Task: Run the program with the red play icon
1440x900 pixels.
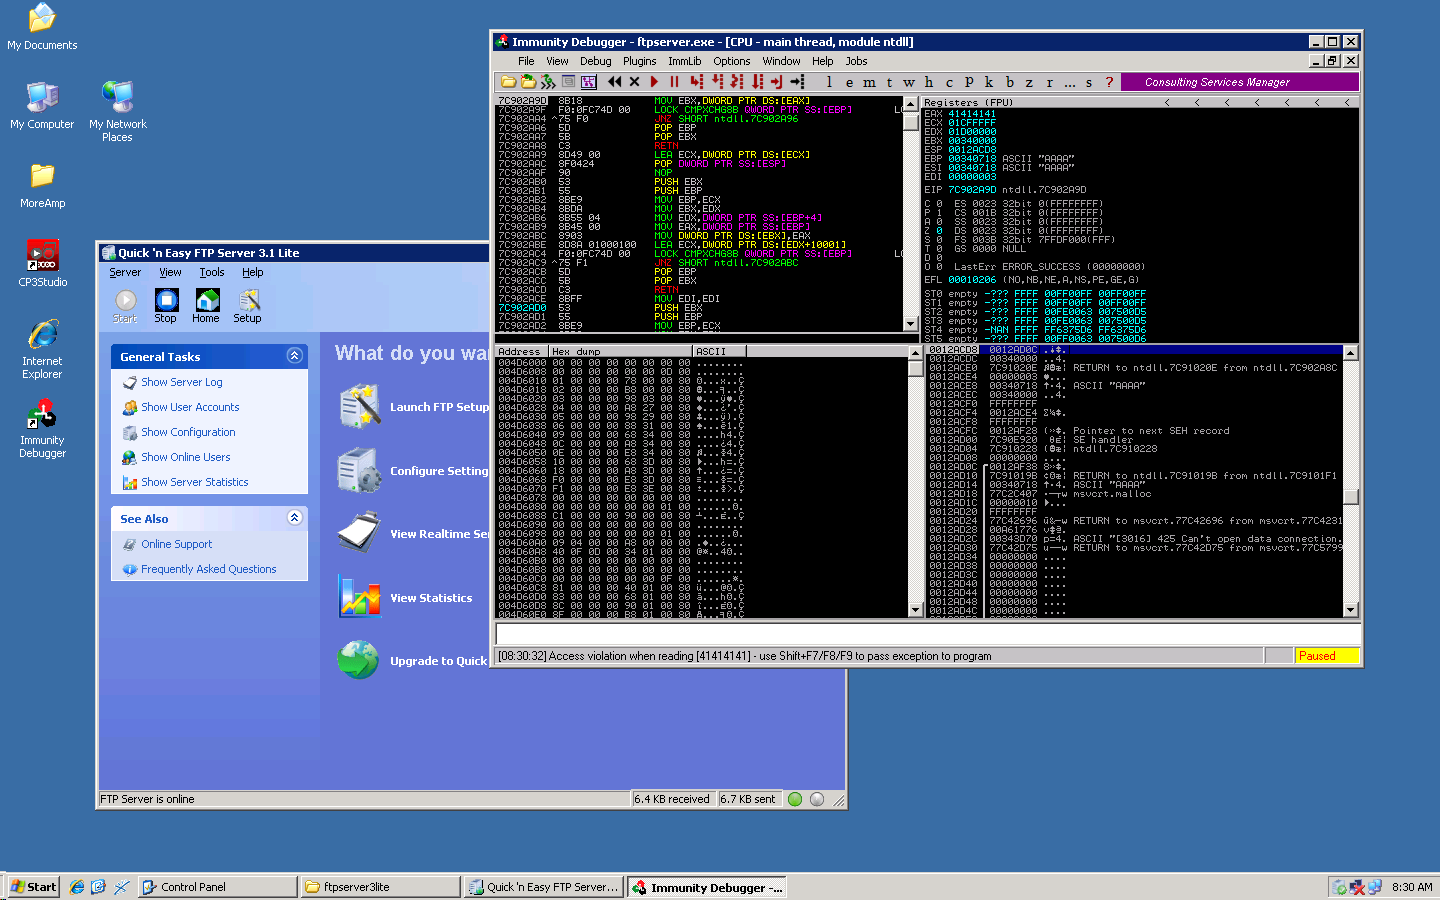Action: coord(654,82)
